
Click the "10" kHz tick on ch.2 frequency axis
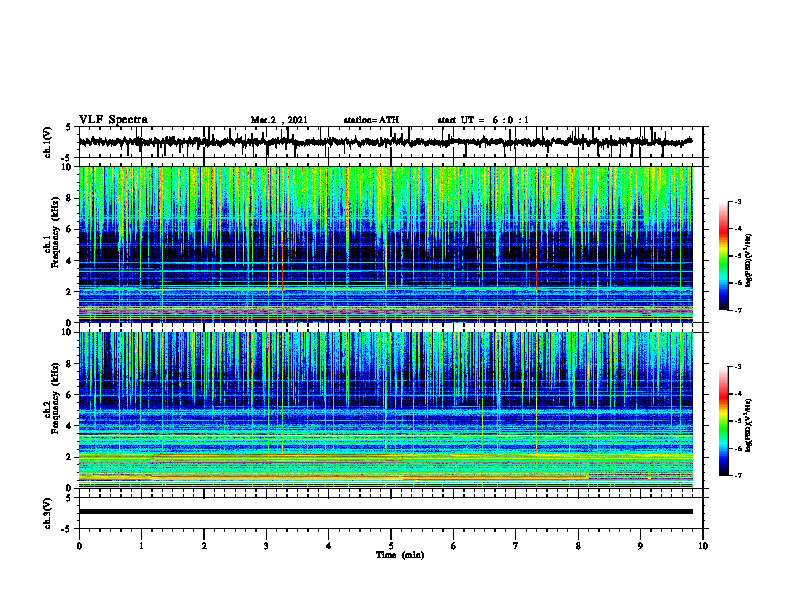(x=66, y=332)
